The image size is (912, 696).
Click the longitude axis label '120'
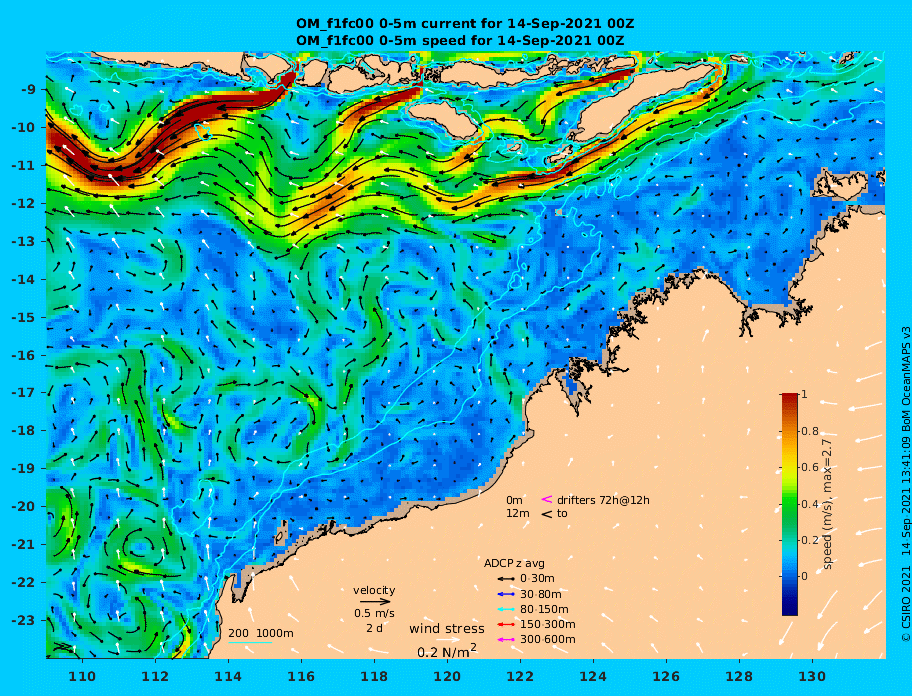pos(447,676)
